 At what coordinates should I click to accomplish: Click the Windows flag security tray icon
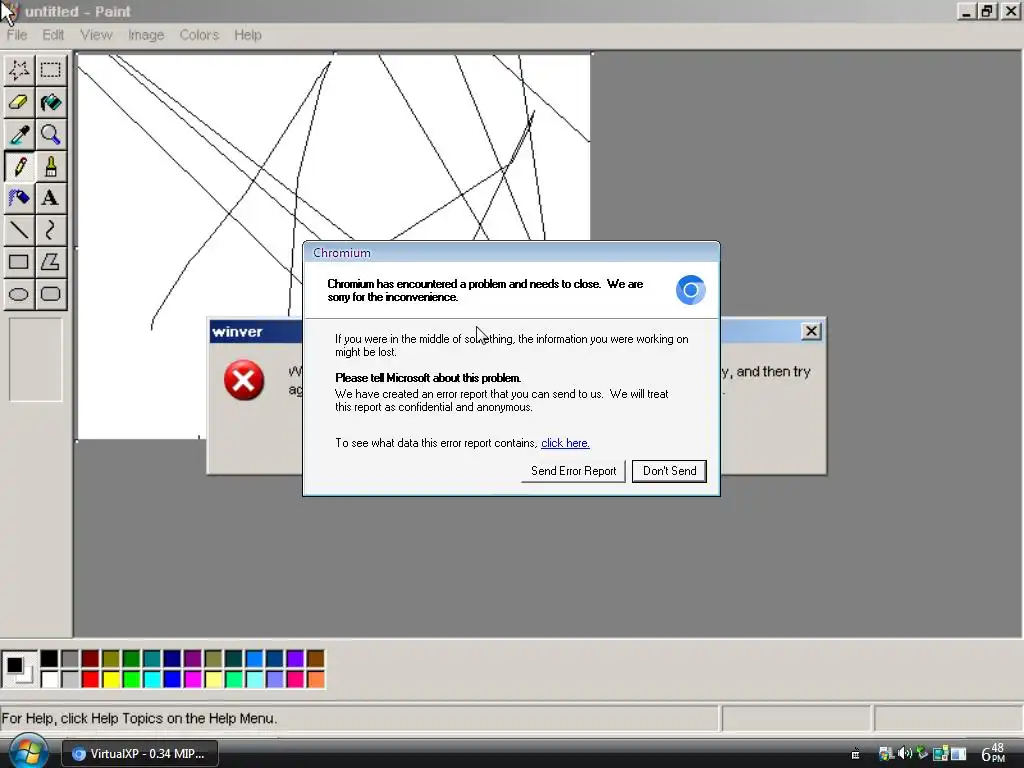pyautogui.click(x=886, y=754)
